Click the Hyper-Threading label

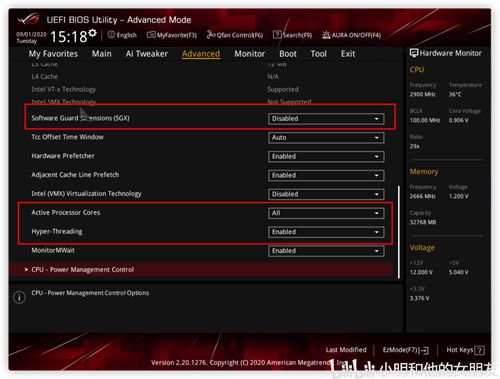pos(57,231)
